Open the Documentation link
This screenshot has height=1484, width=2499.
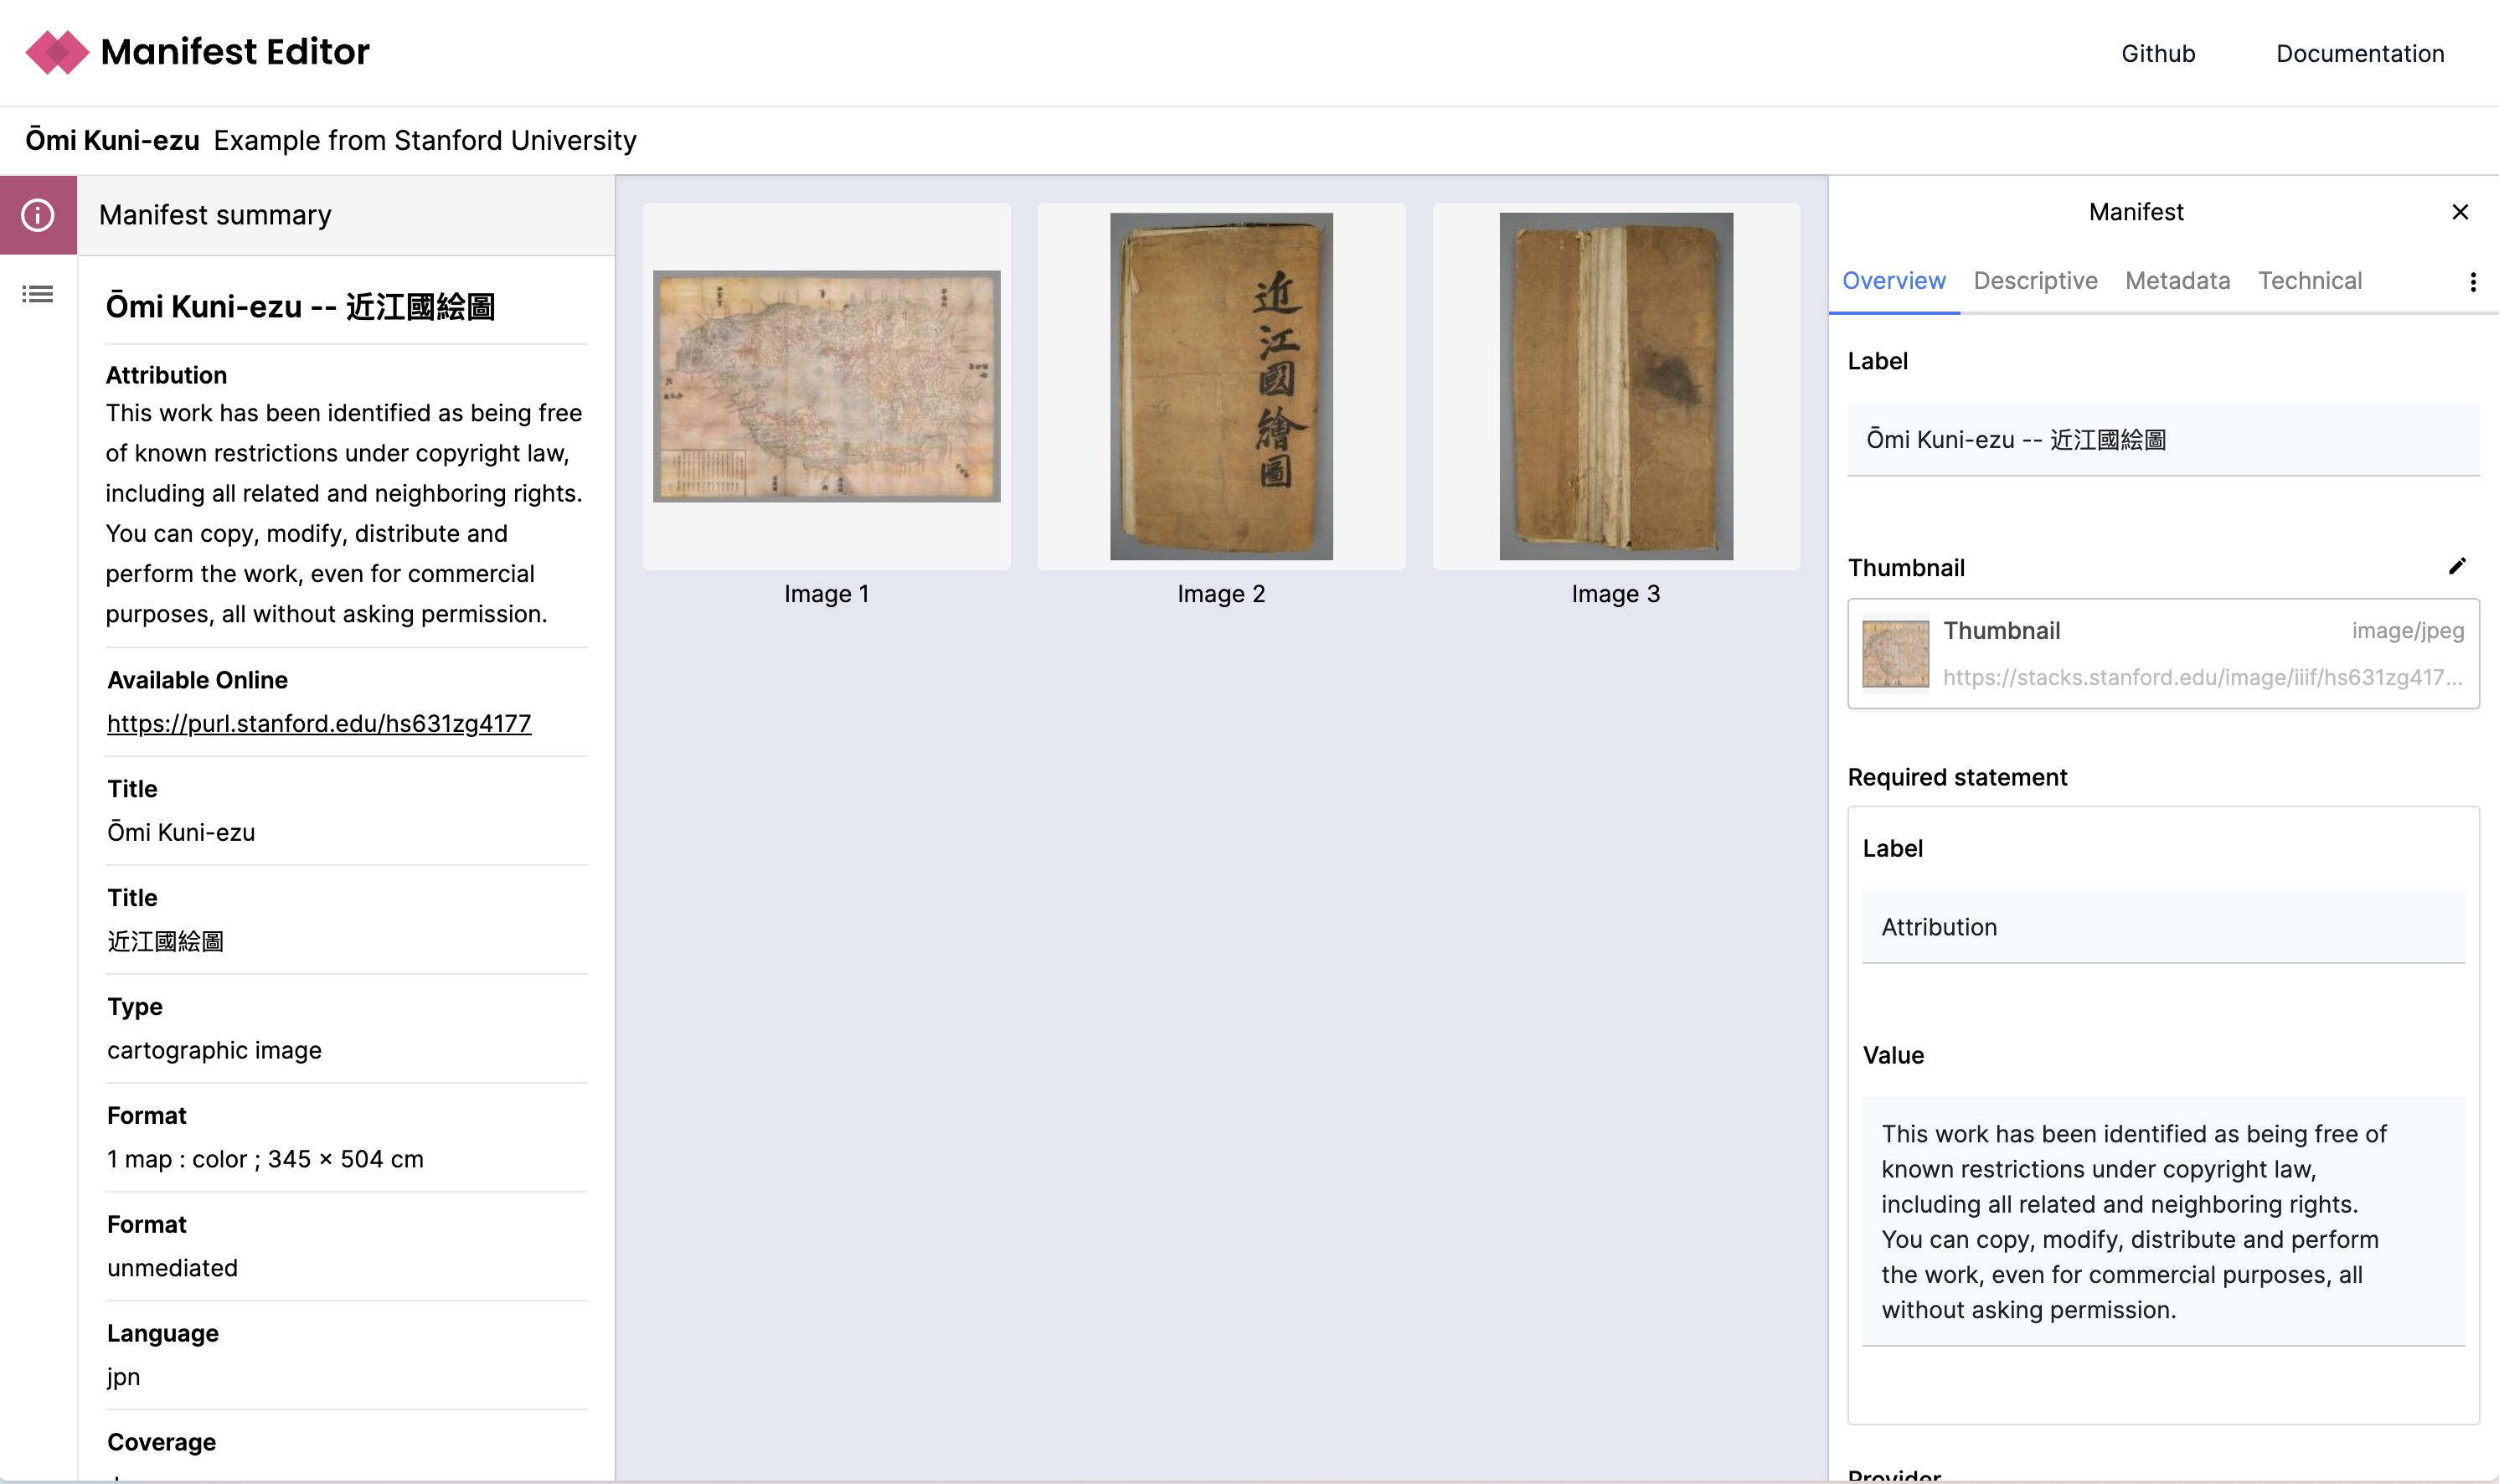[2359, 54]
